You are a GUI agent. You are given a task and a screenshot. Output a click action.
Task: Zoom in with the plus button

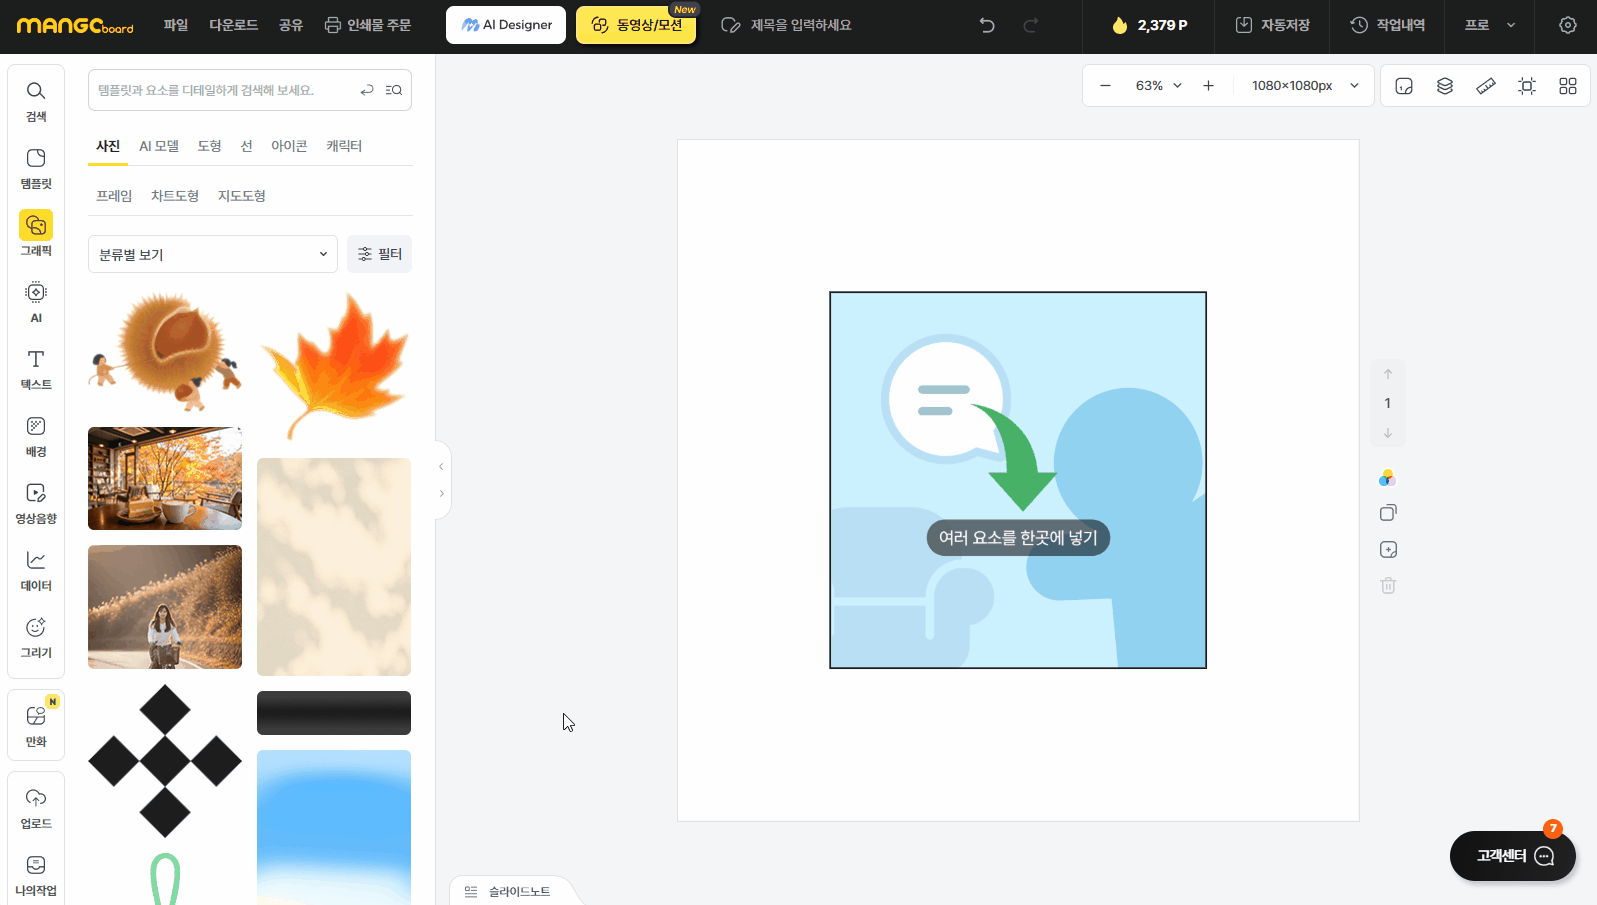pos(1208,86)
